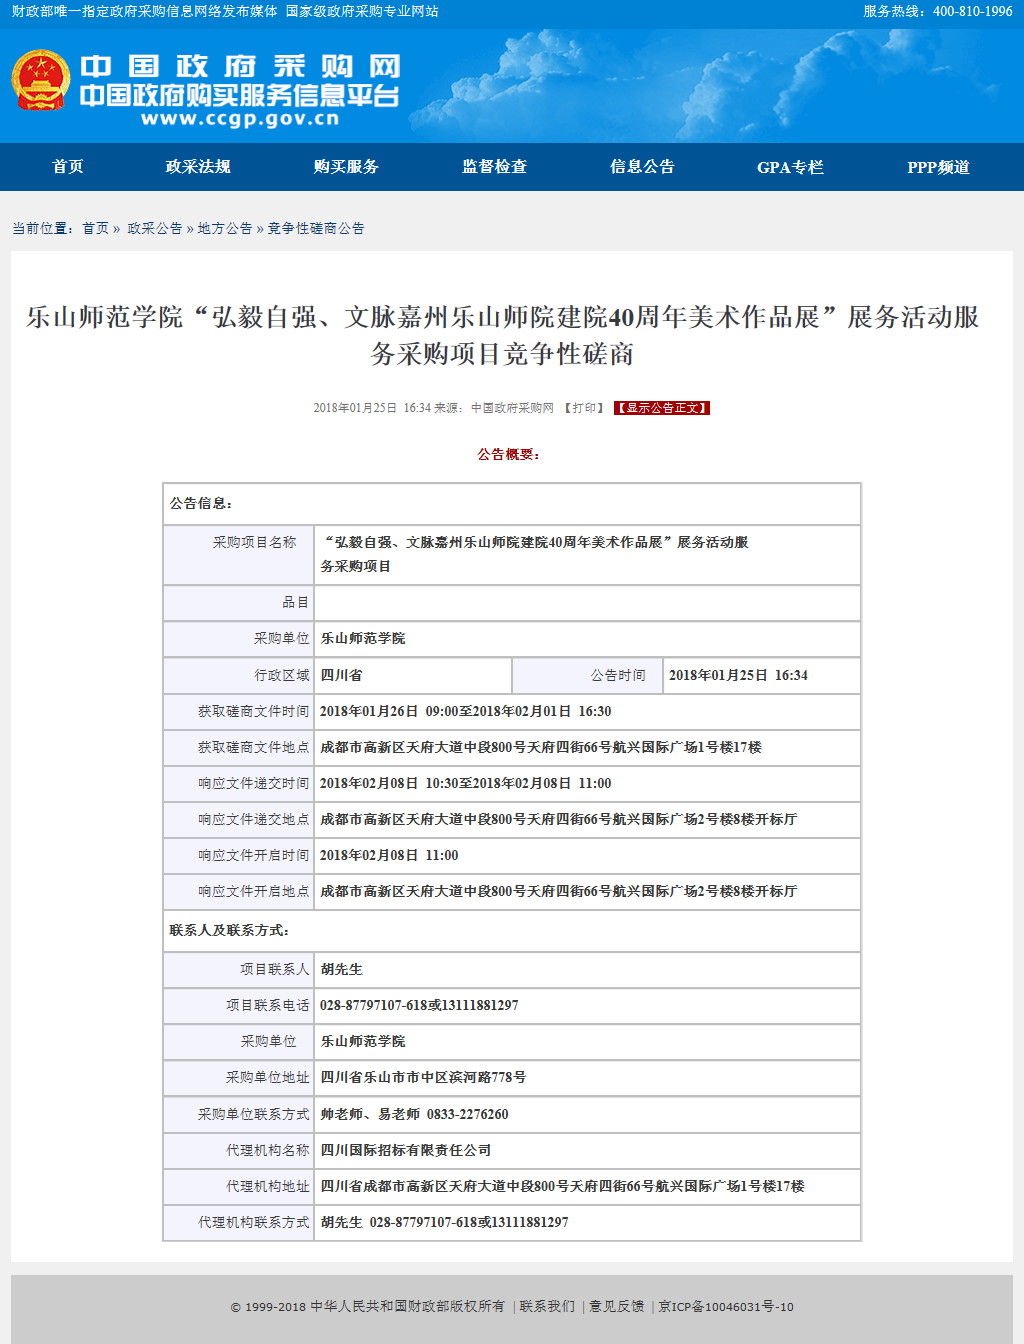This screenshot has width=1024, height=1344.
Task: Open 信息公告 in the nav bar
Action: (642, 167)
